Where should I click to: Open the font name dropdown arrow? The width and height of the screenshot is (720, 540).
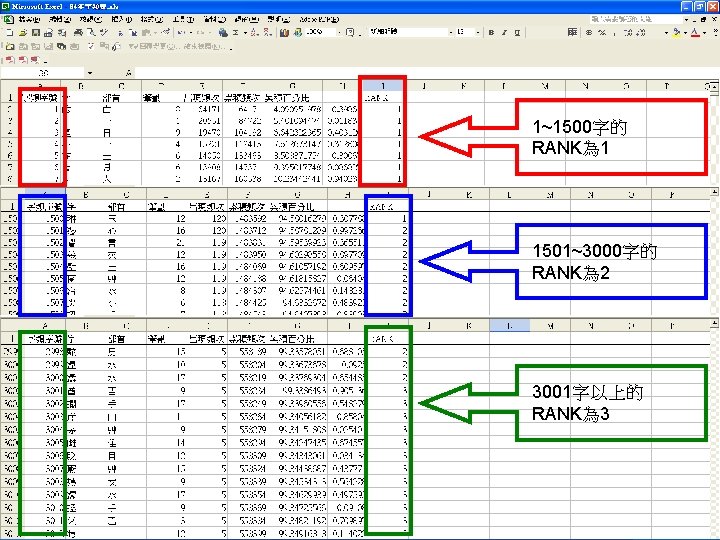click(451, 33)
